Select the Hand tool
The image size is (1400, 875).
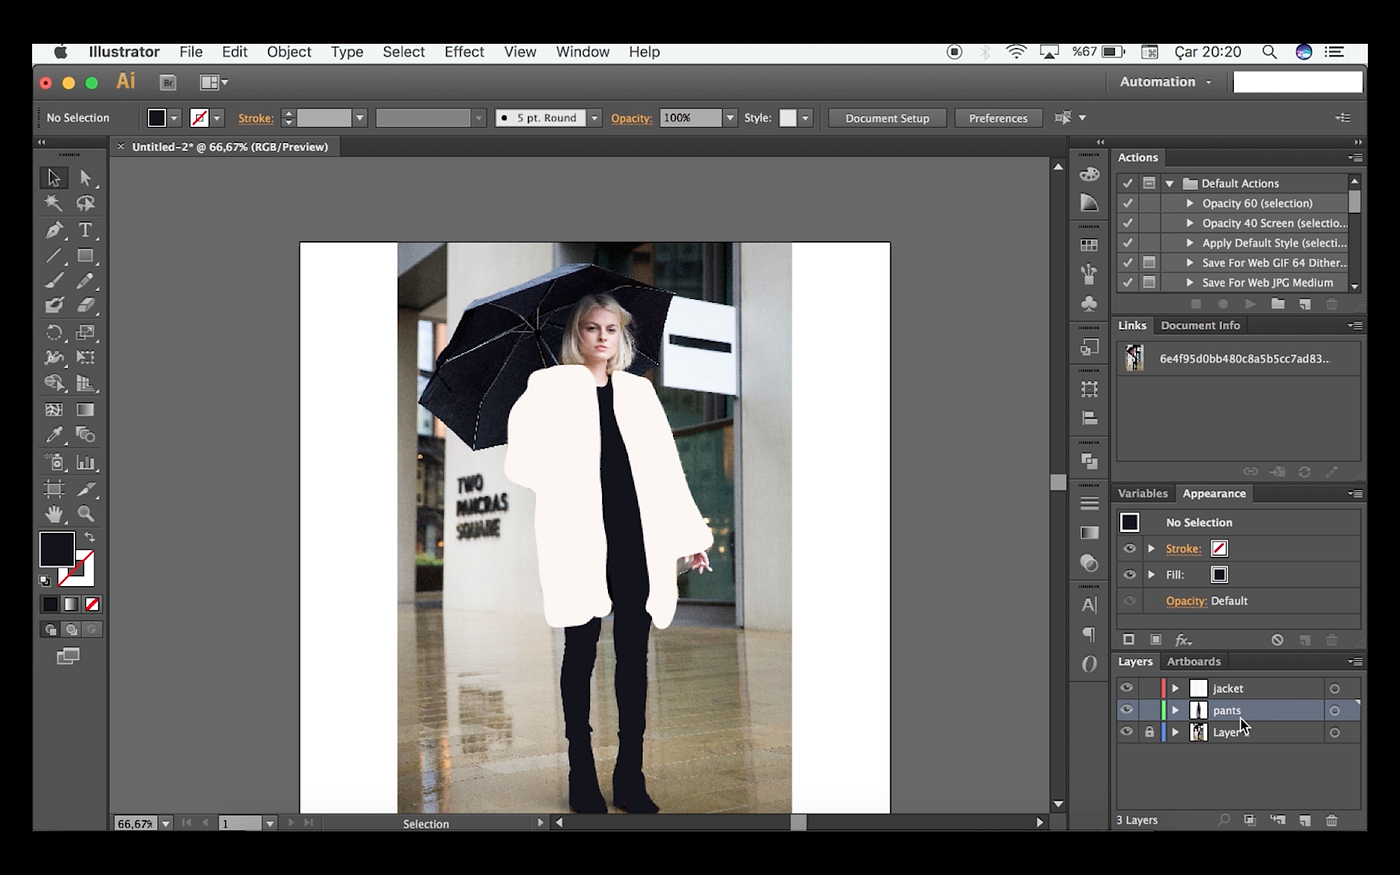54,514
